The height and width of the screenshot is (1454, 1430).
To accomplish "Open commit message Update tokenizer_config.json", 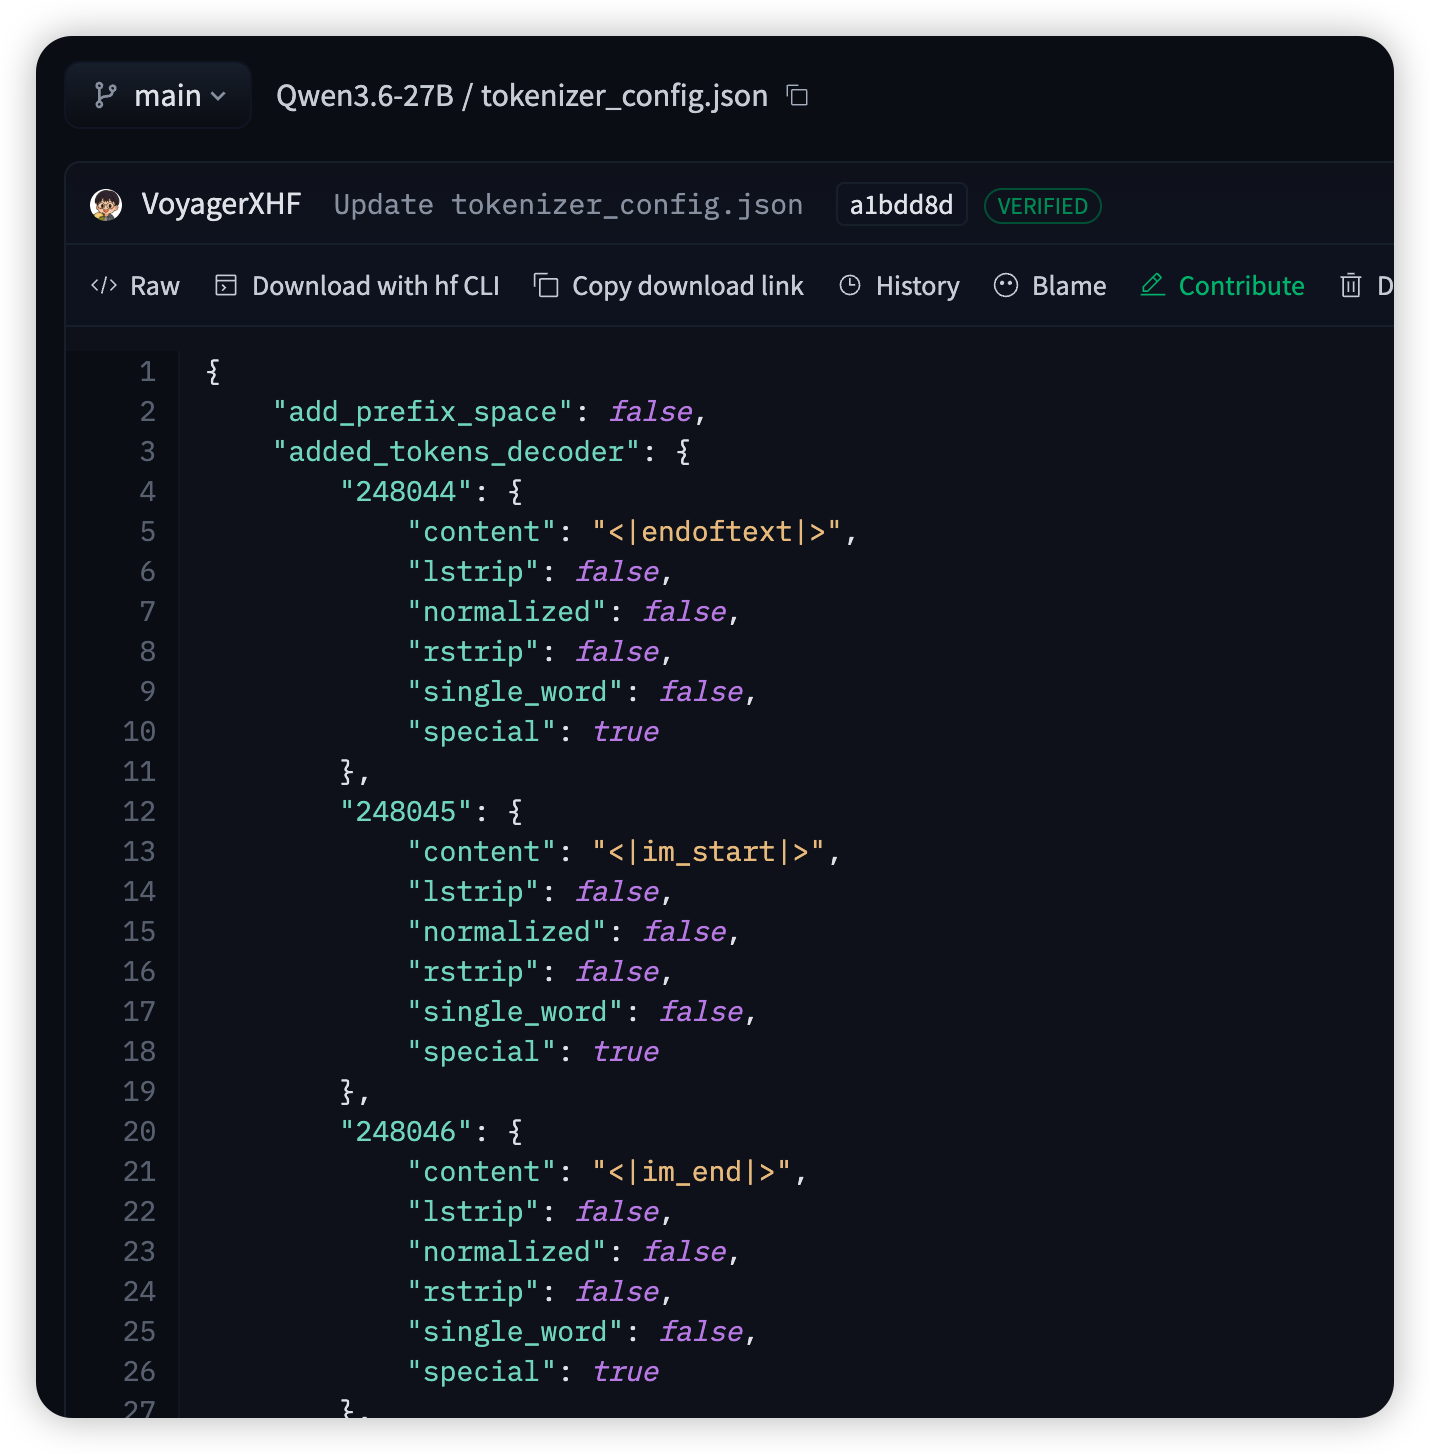I will pos(568,205).
